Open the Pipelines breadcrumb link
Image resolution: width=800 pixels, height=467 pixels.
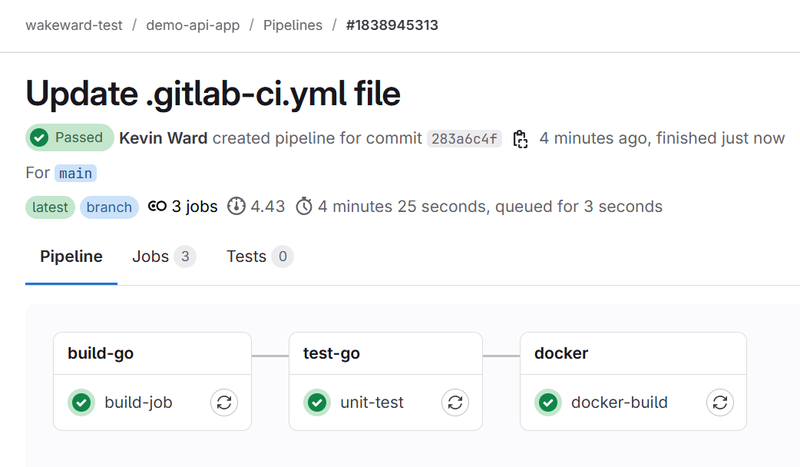(293, 25)
